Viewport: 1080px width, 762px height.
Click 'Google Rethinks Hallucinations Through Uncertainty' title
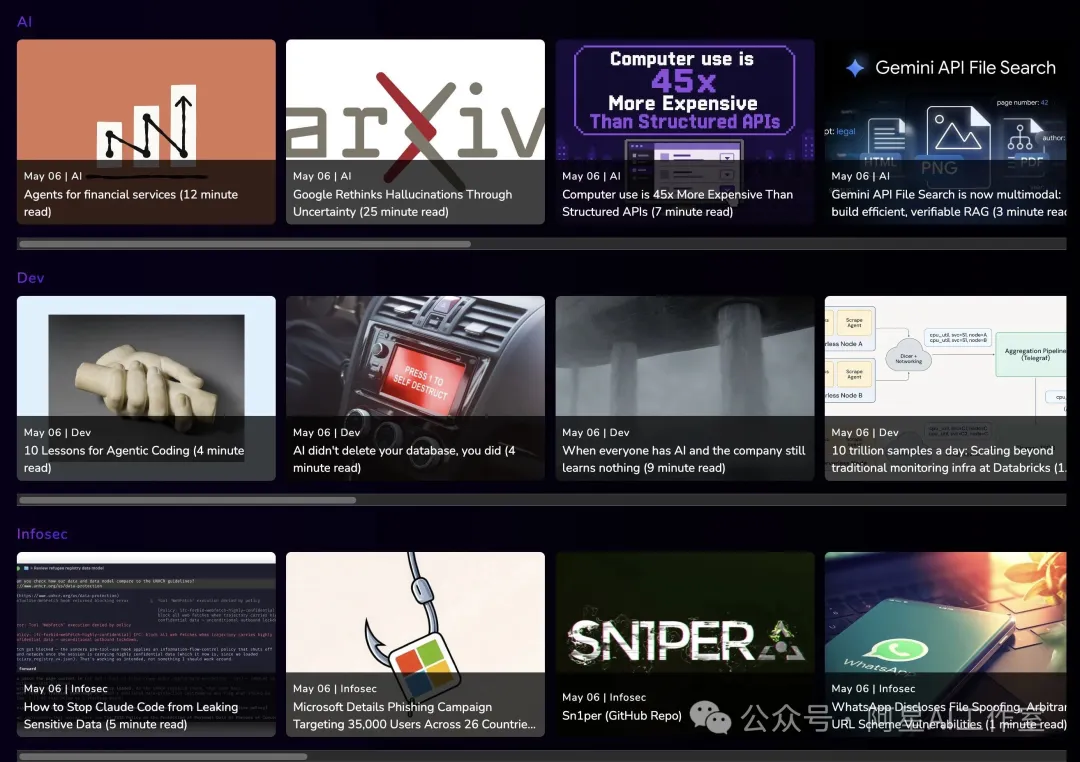[402, 203]
